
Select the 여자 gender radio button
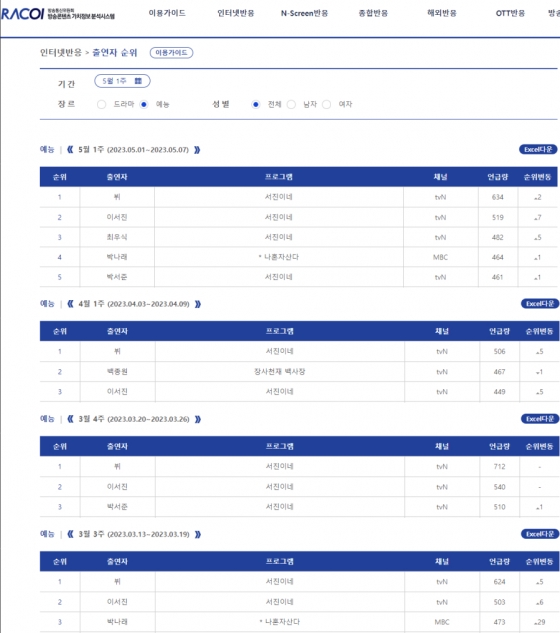click(x=327, y=105)
